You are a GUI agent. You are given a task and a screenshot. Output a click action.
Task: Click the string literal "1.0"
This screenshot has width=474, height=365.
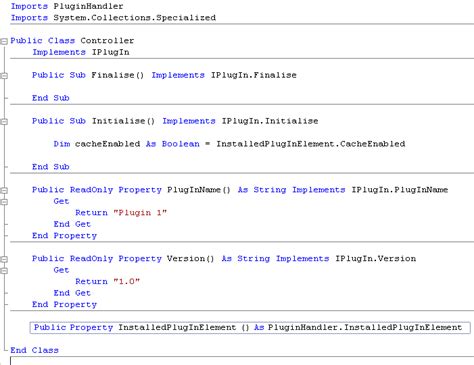[x=127, y=281]
